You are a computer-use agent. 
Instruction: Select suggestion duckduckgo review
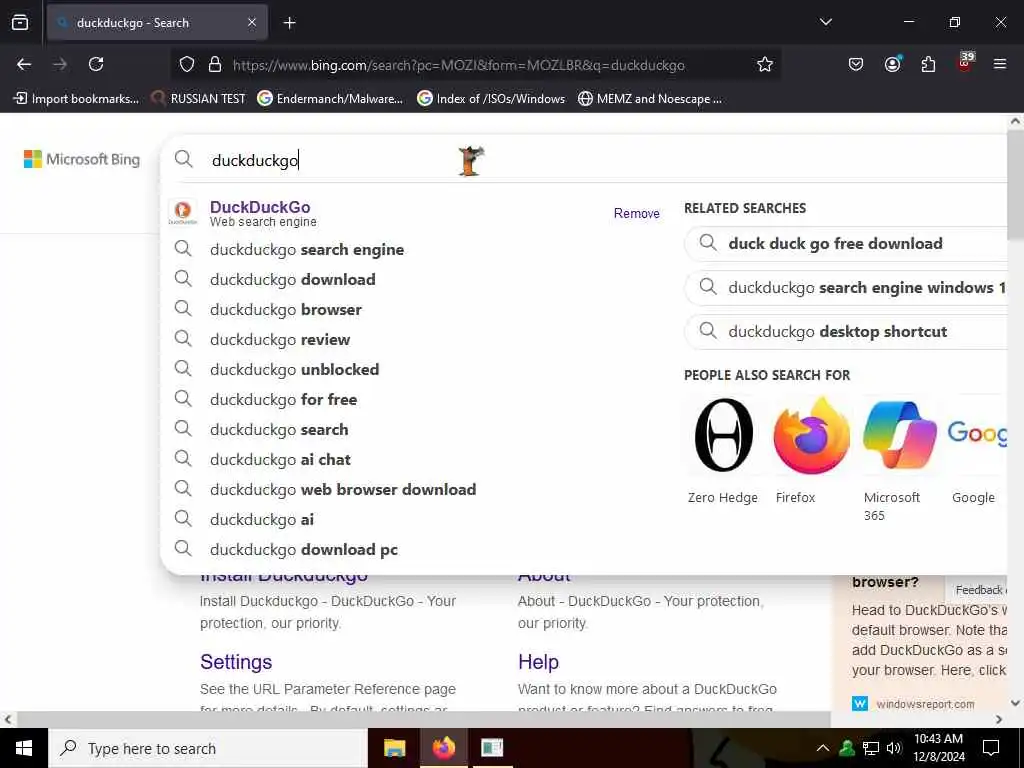coord(280,340)
